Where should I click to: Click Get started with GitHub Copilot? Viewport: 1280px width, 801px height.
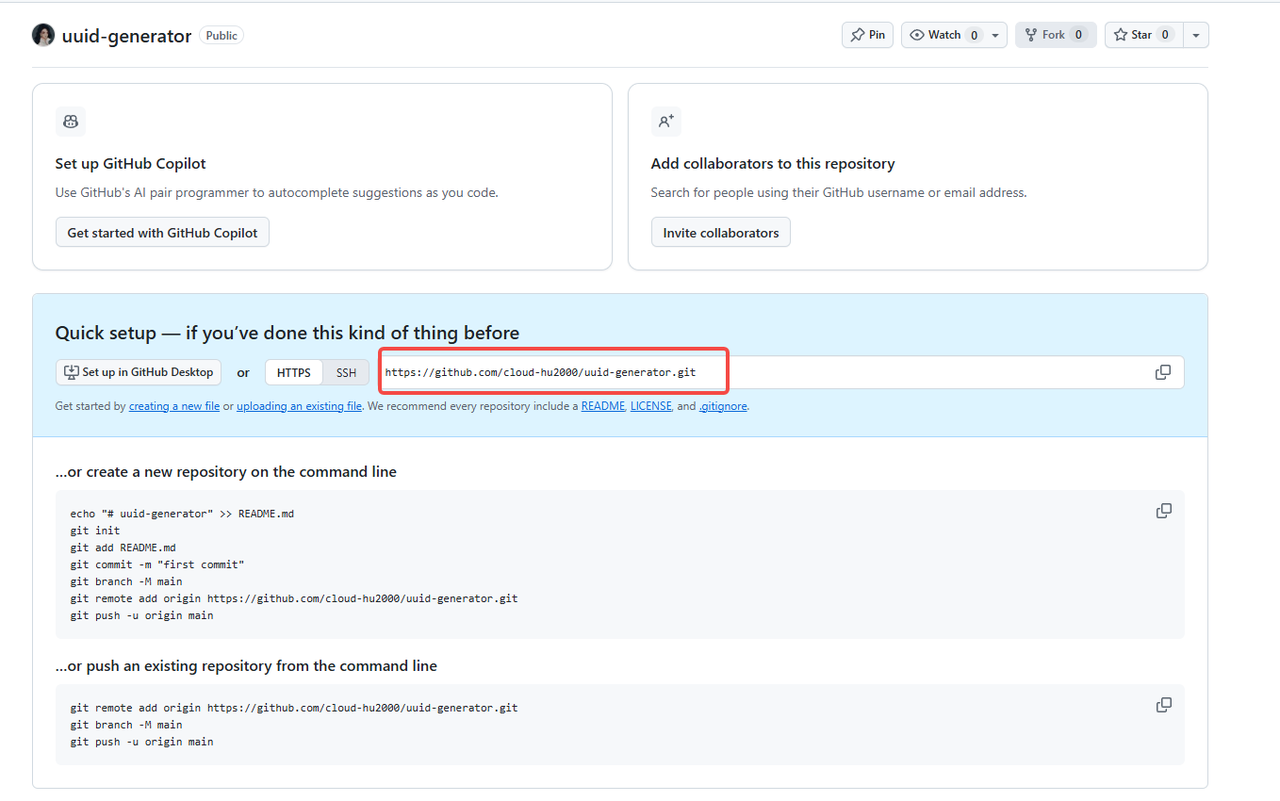[162, 233]
